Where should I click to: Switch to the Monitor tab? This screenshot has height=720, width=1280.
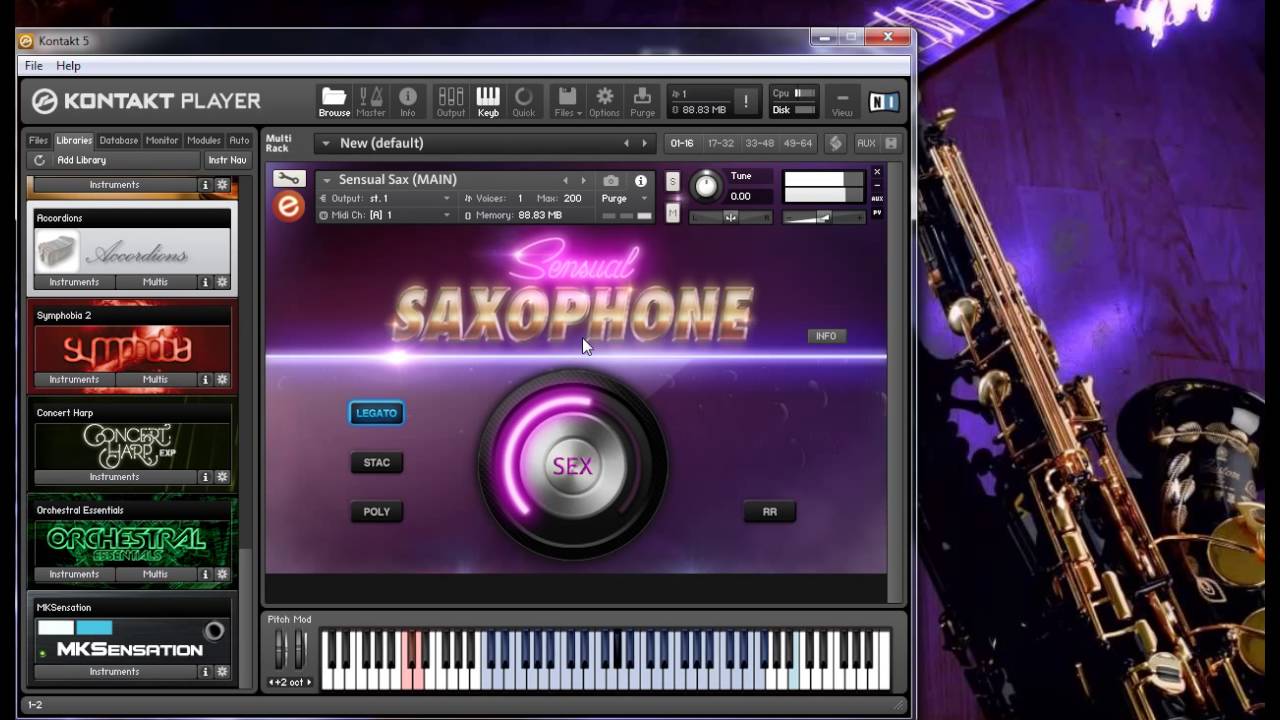(161, 140)
